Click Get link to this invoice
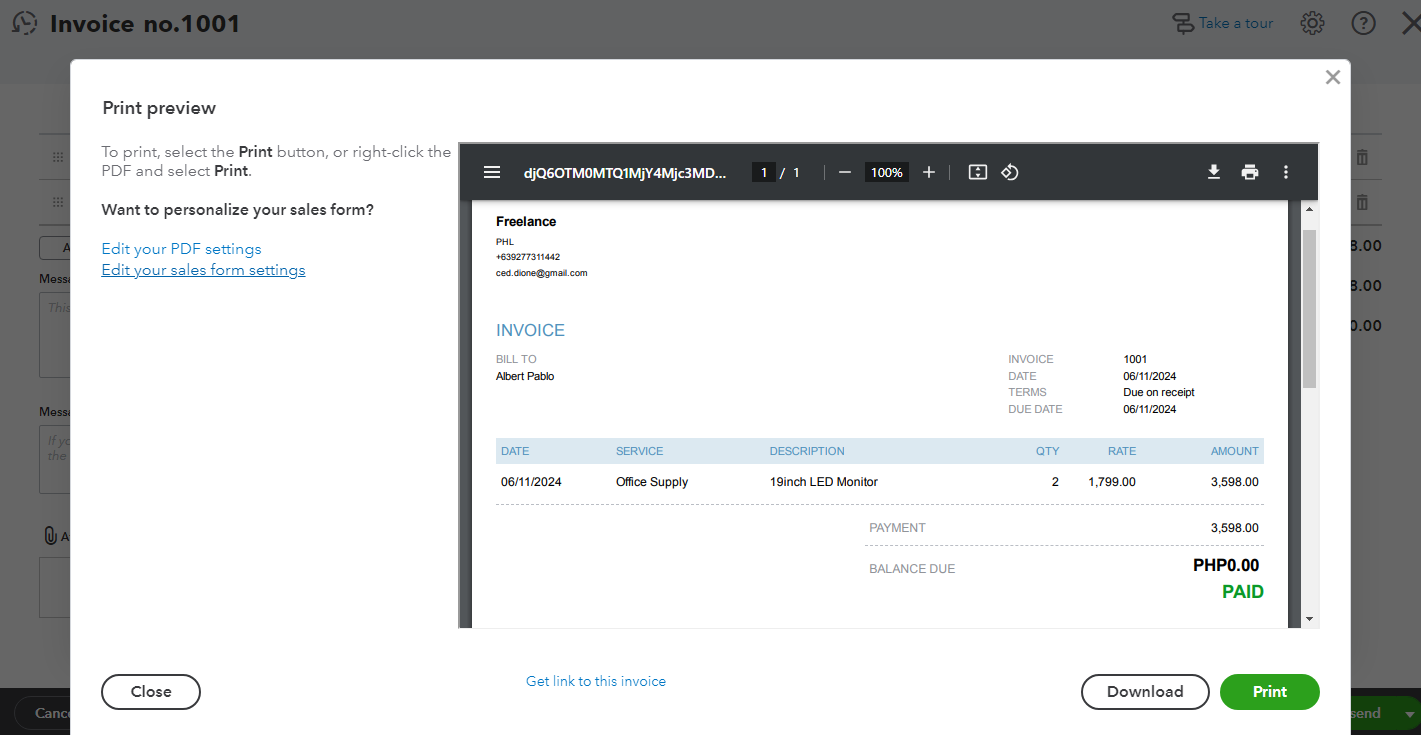 [596, 681]
